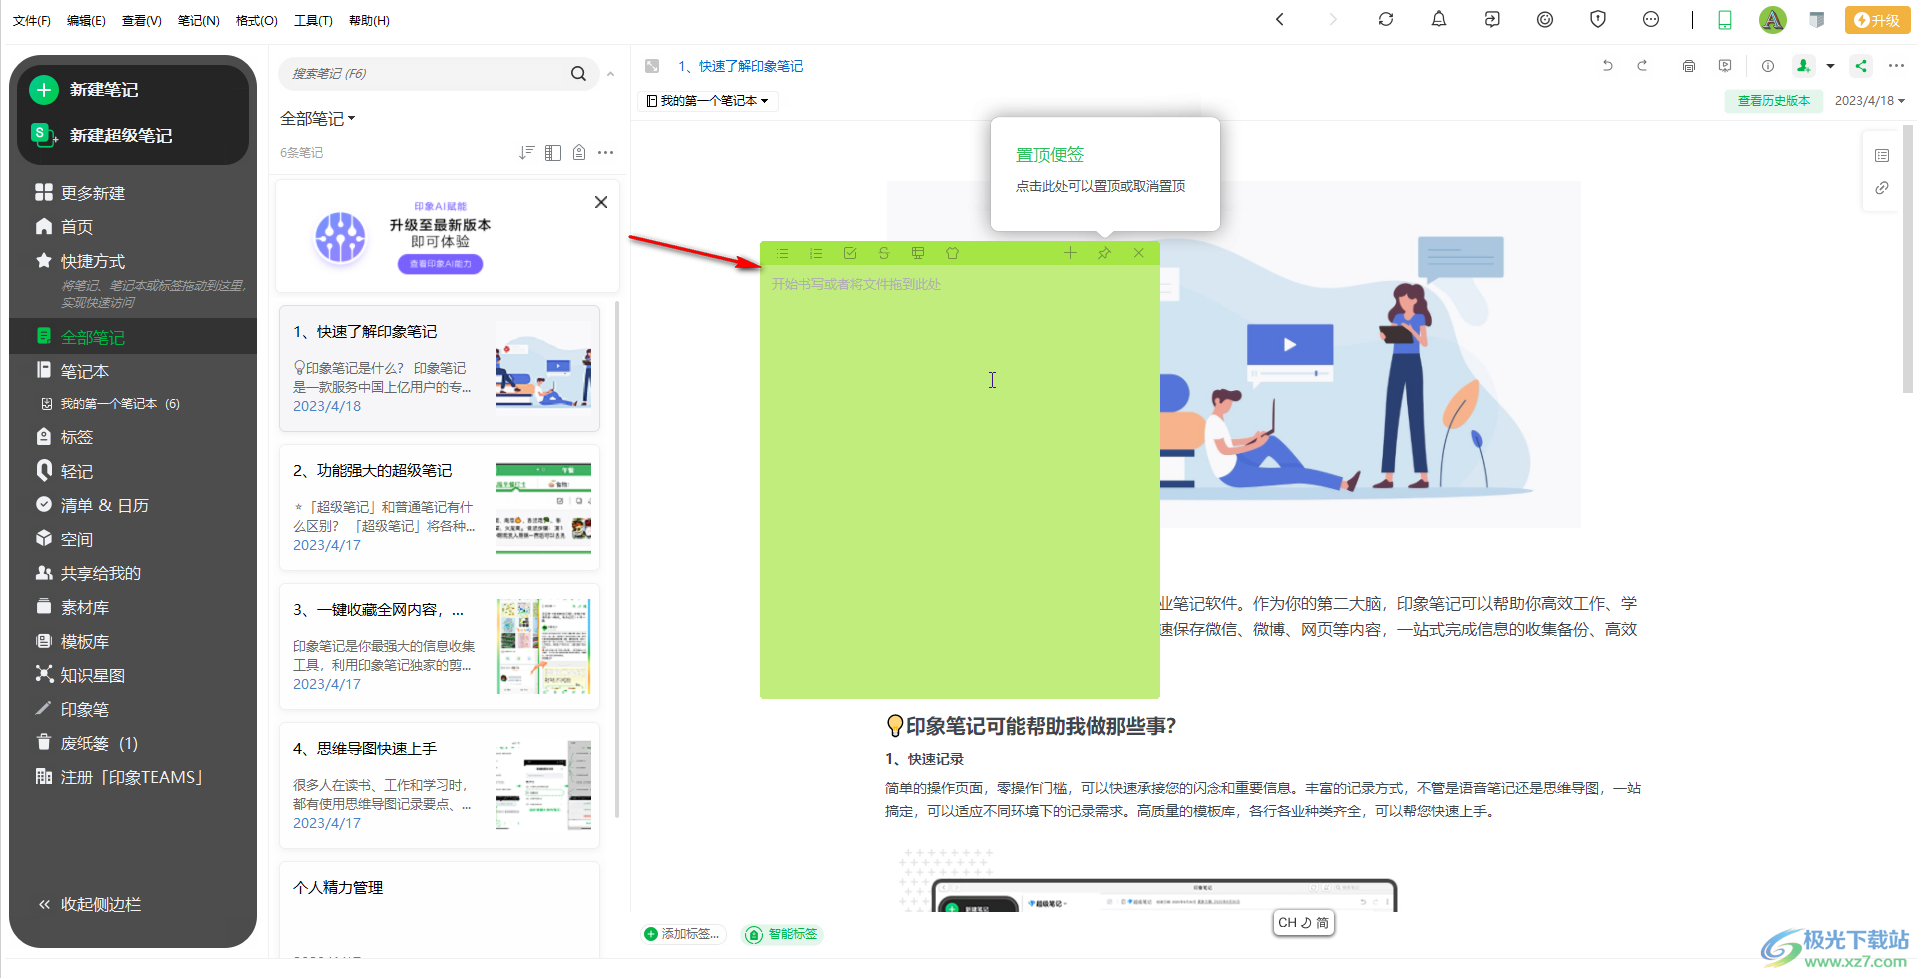Toggle pin-to-top on the sticky note
The height and width of the screenshot is (978, 1920).
[1104, 253]
